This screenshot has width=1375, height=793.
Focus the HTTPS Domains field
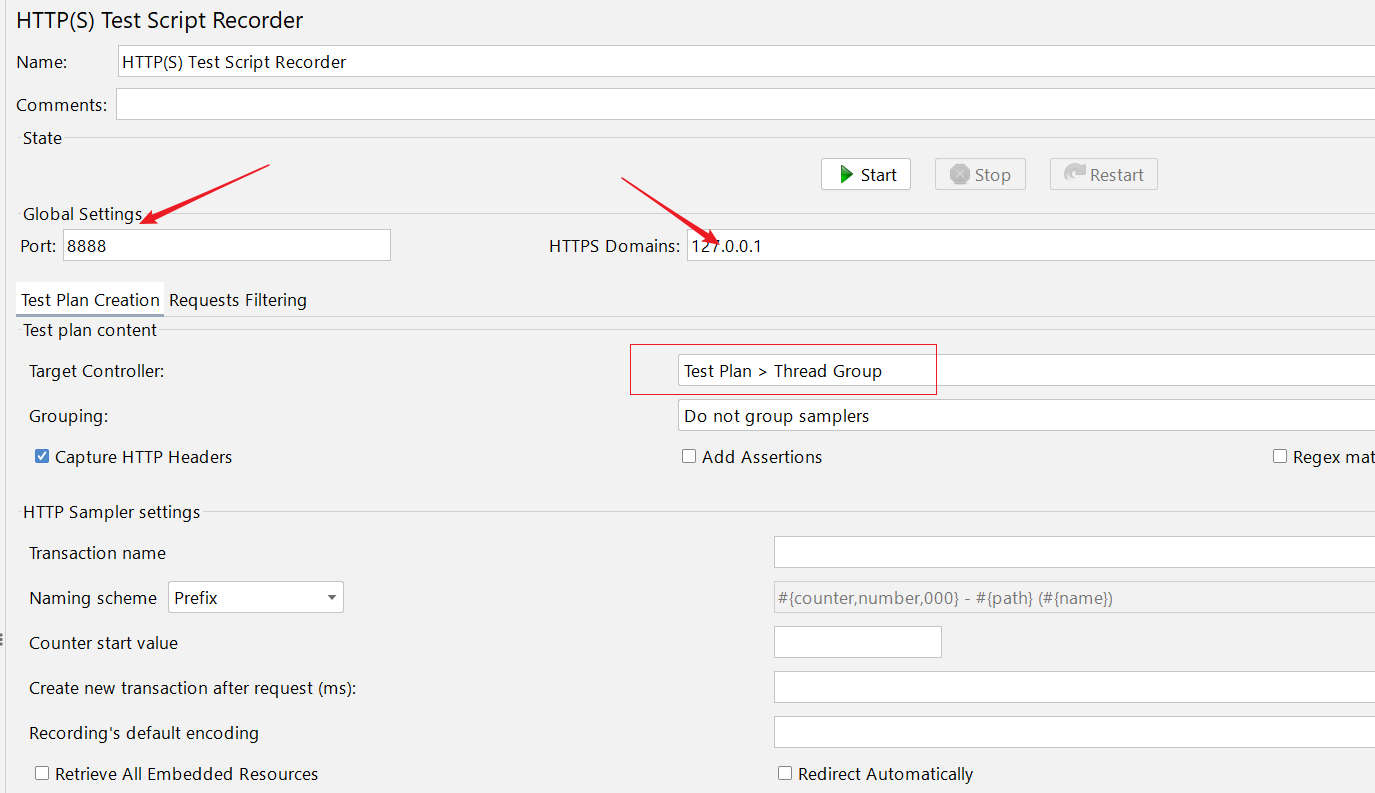(x=1030, y=246)
